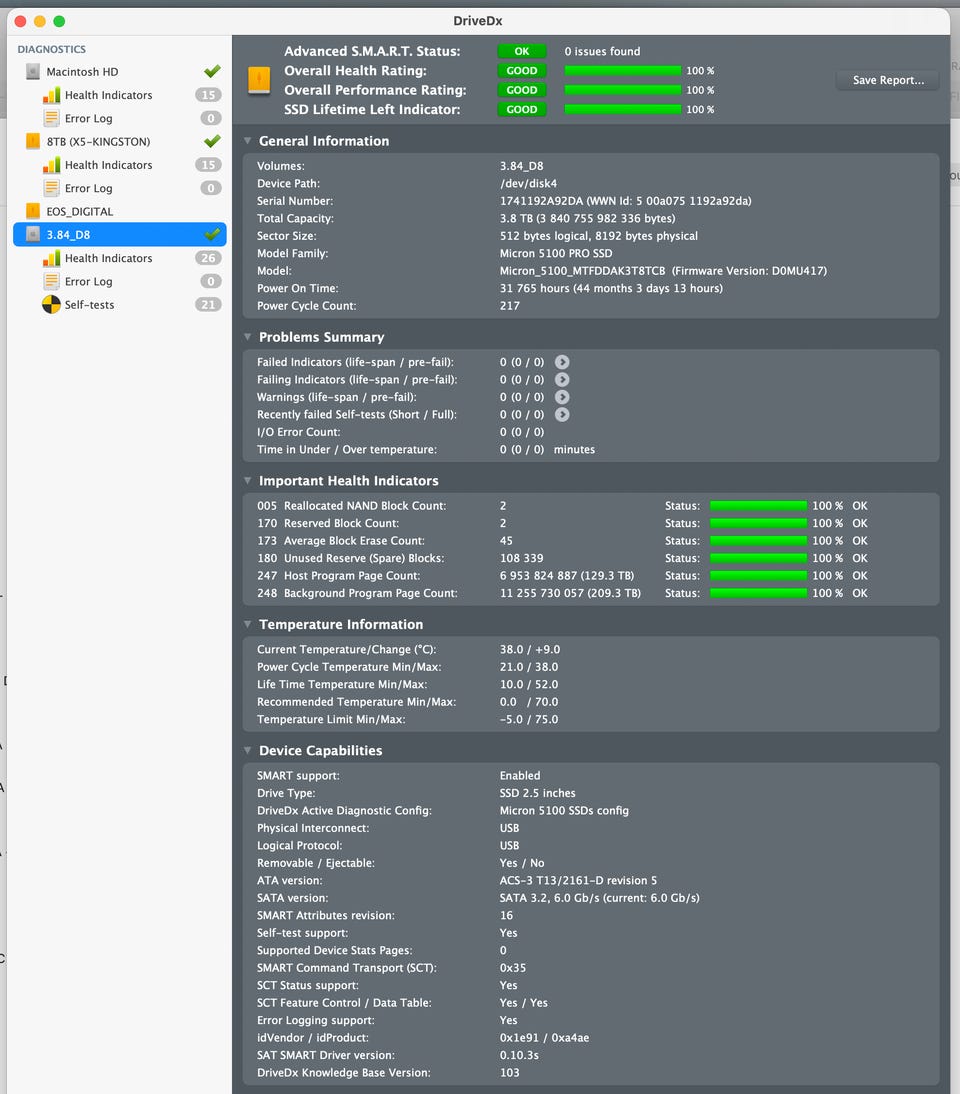Click the Macintosh HD drive icon

(x=33, y=71)
